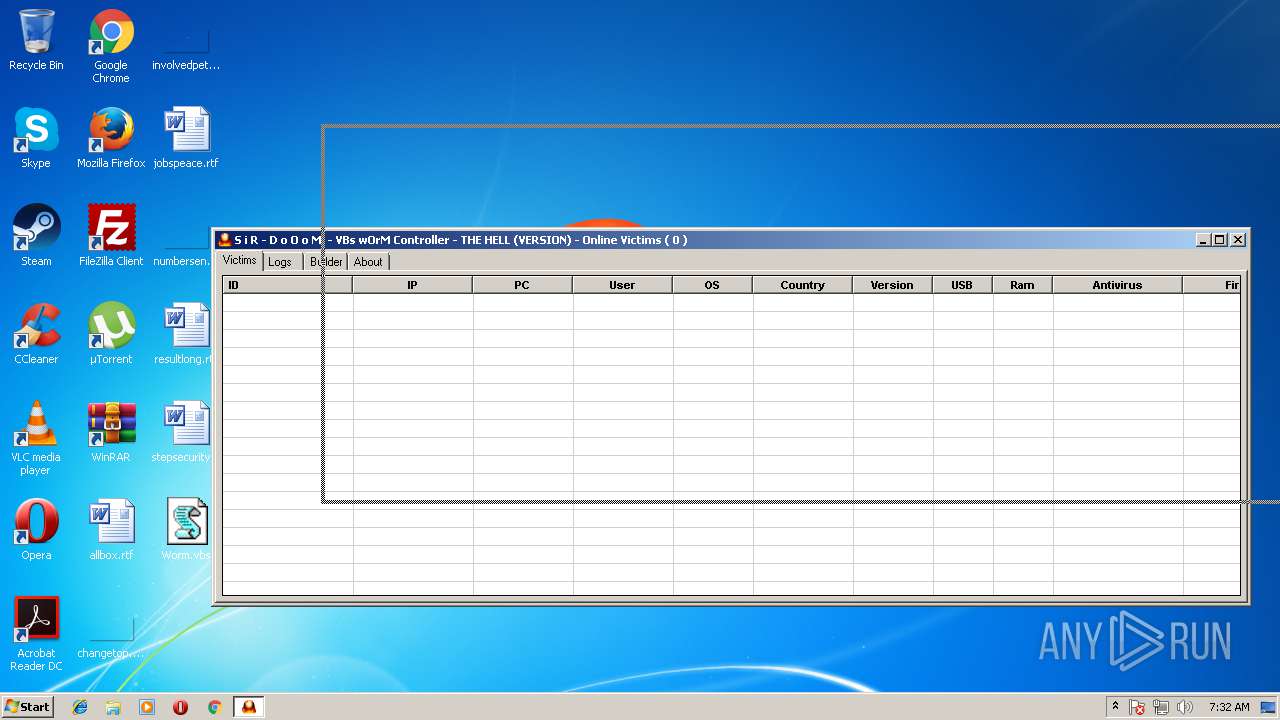This screenshot has height=720, width=1280.
Task: Open Steam desktop shortcut
Action: coord(36,236)
